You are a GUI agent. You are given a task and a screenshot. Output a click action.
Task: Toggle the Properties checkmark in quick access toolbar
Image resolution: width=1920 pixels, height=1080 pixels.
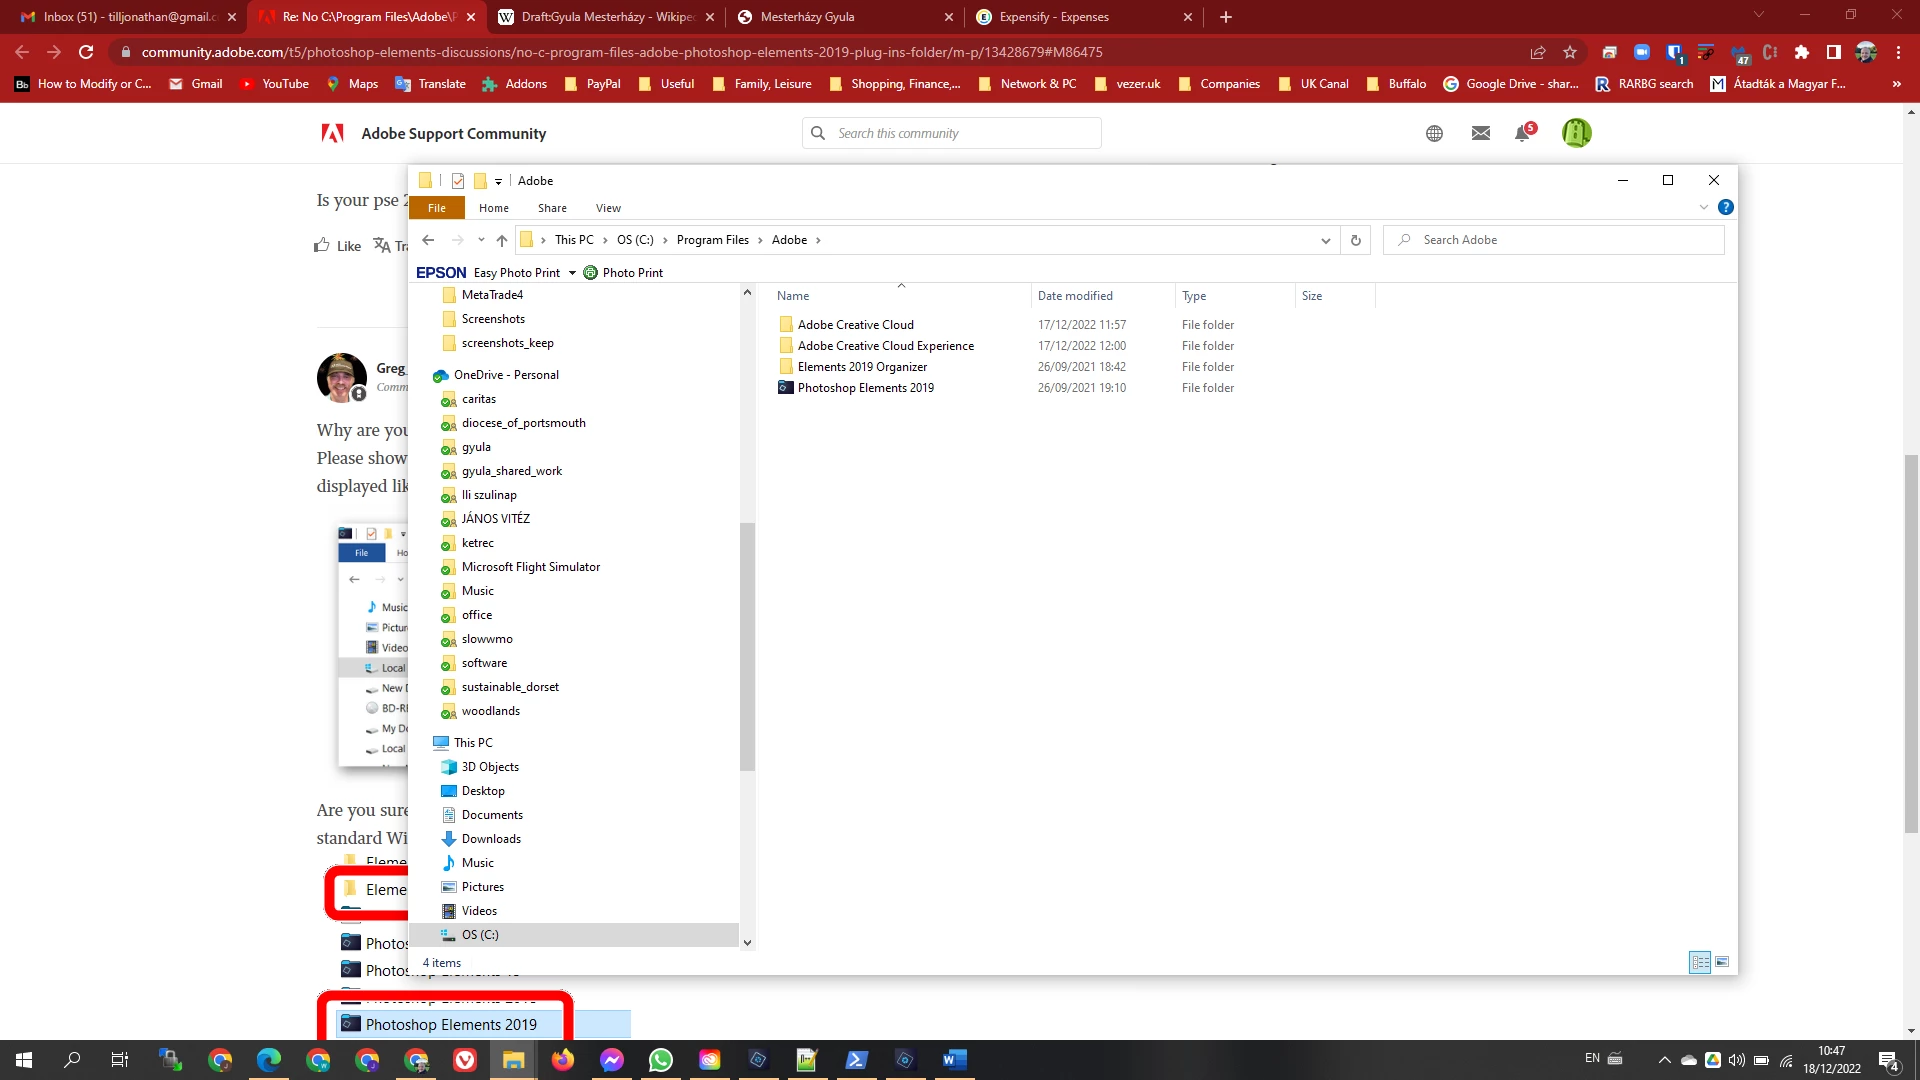[x=458, y=181]
